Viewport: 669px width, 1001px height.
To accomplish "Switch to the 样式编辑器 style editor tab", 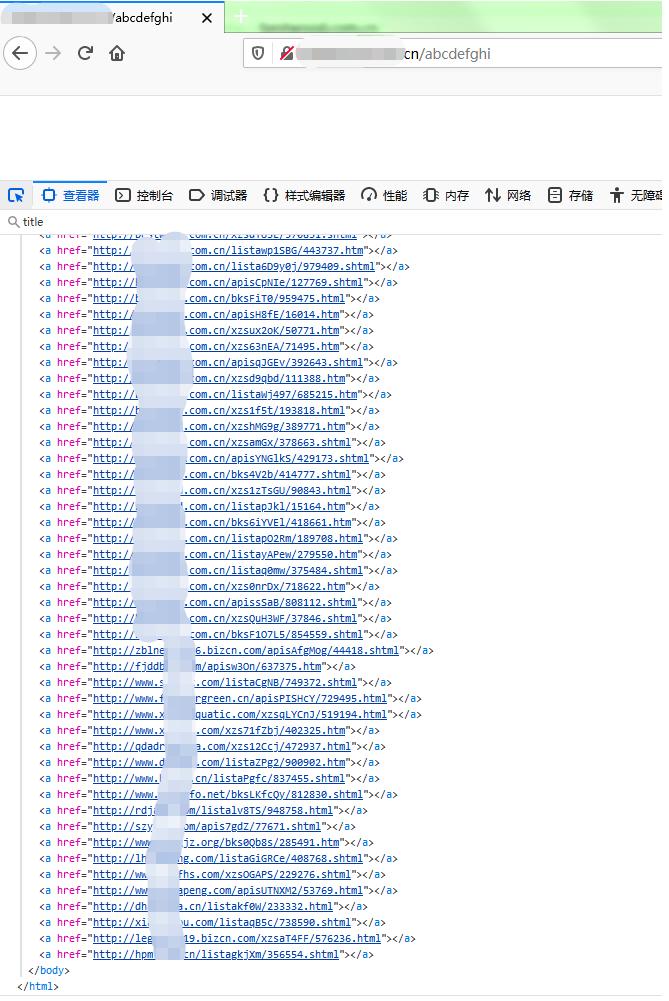I will pyautogui.click(x=304, y=195).
